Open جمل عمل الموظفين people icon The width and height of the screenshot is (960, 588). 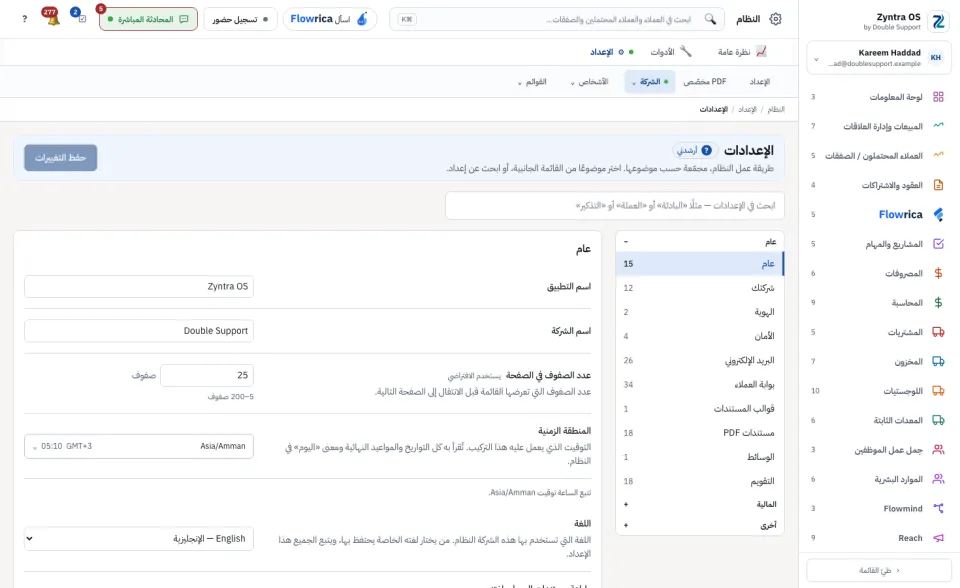(x=938, y=450)
